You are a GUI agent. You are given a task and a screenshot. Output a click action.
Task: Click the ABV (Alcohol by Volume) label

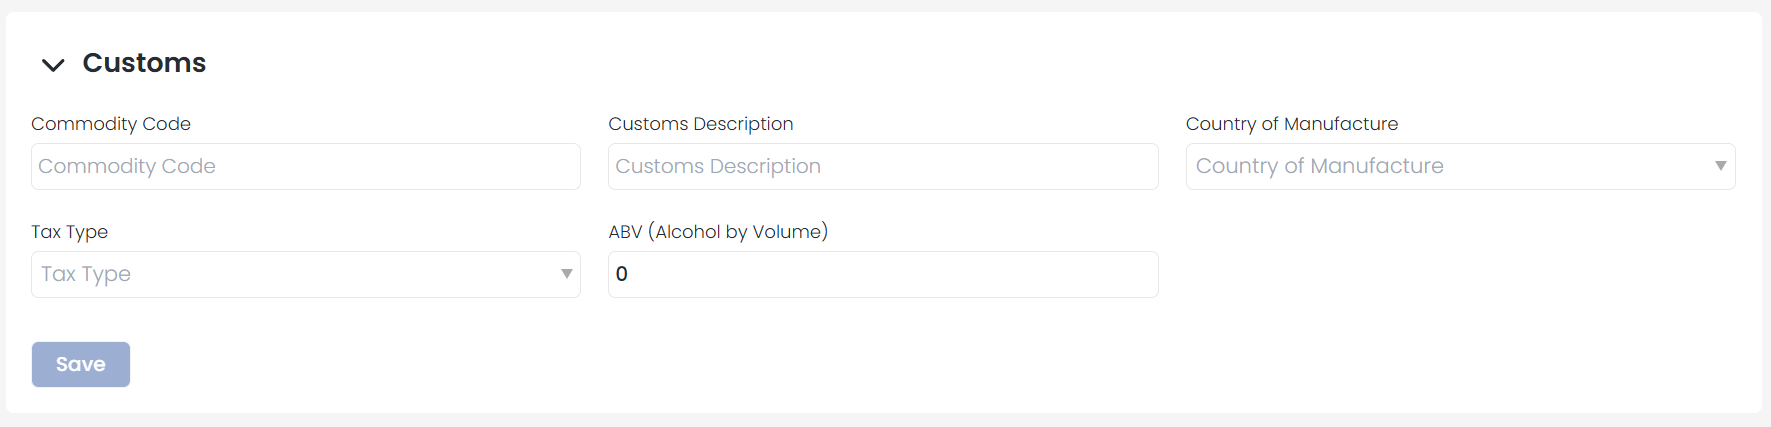(718, 232)
